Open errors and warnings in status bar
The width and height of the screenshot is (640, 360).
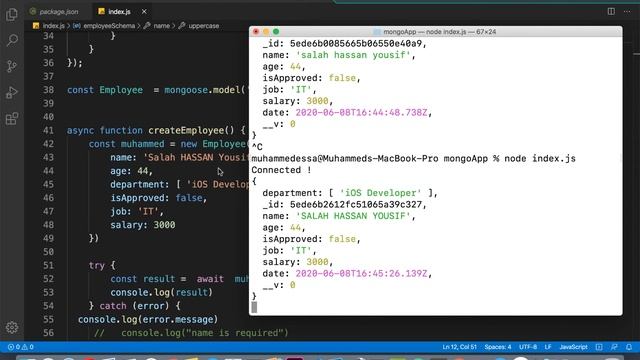coord(20,347)
